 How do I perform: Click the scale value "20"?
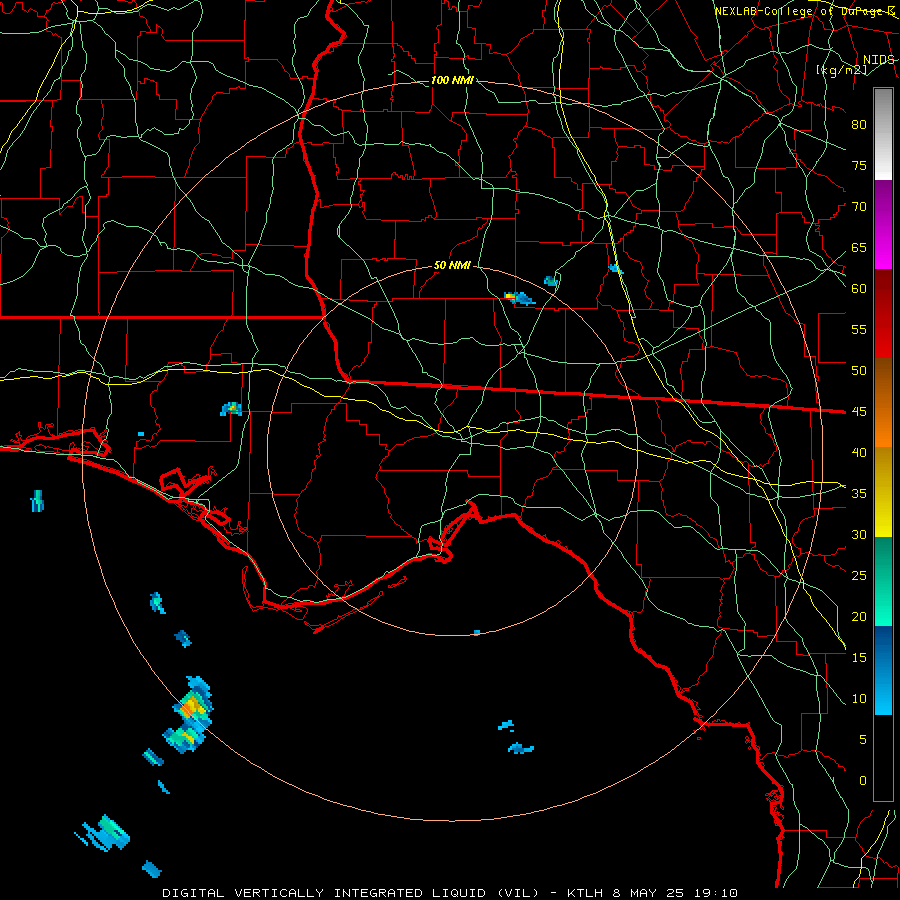coord(859,616)
